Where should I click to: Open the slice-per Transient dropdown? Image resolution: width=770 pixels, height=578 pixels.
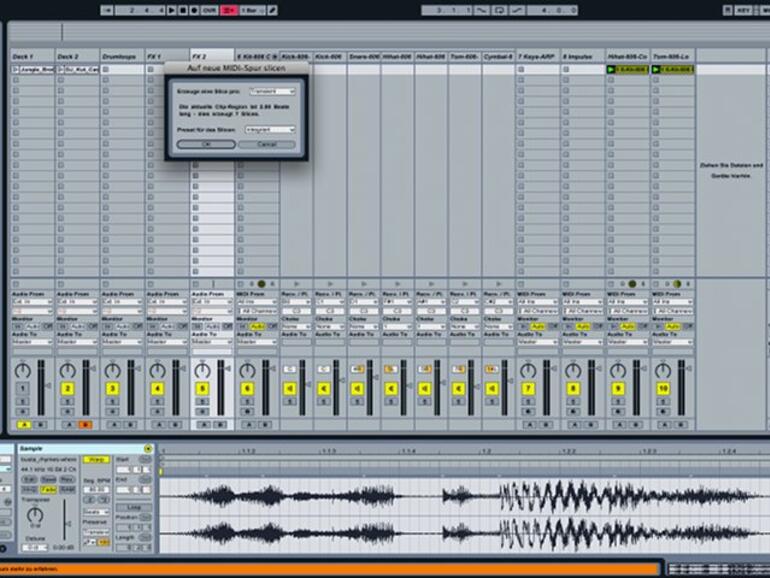271,91
